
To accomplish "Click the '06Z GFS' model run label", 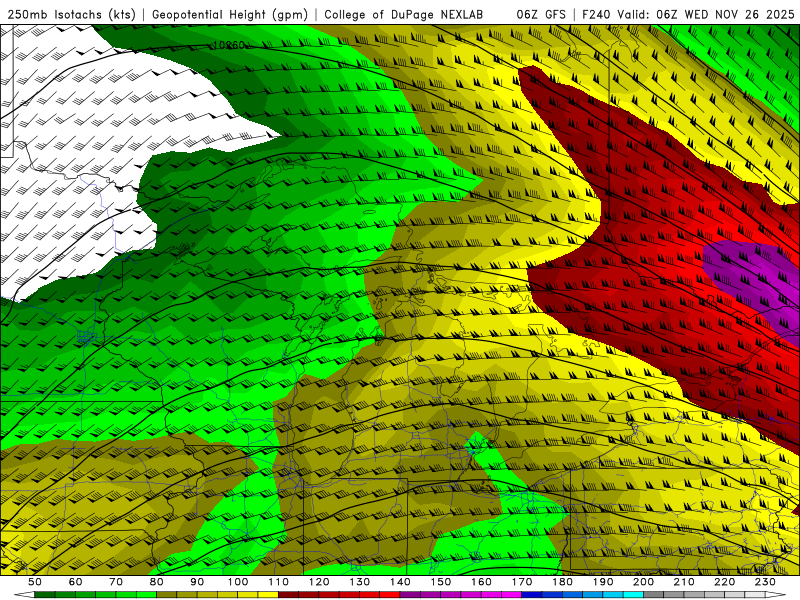I will (x=541, y=14).
